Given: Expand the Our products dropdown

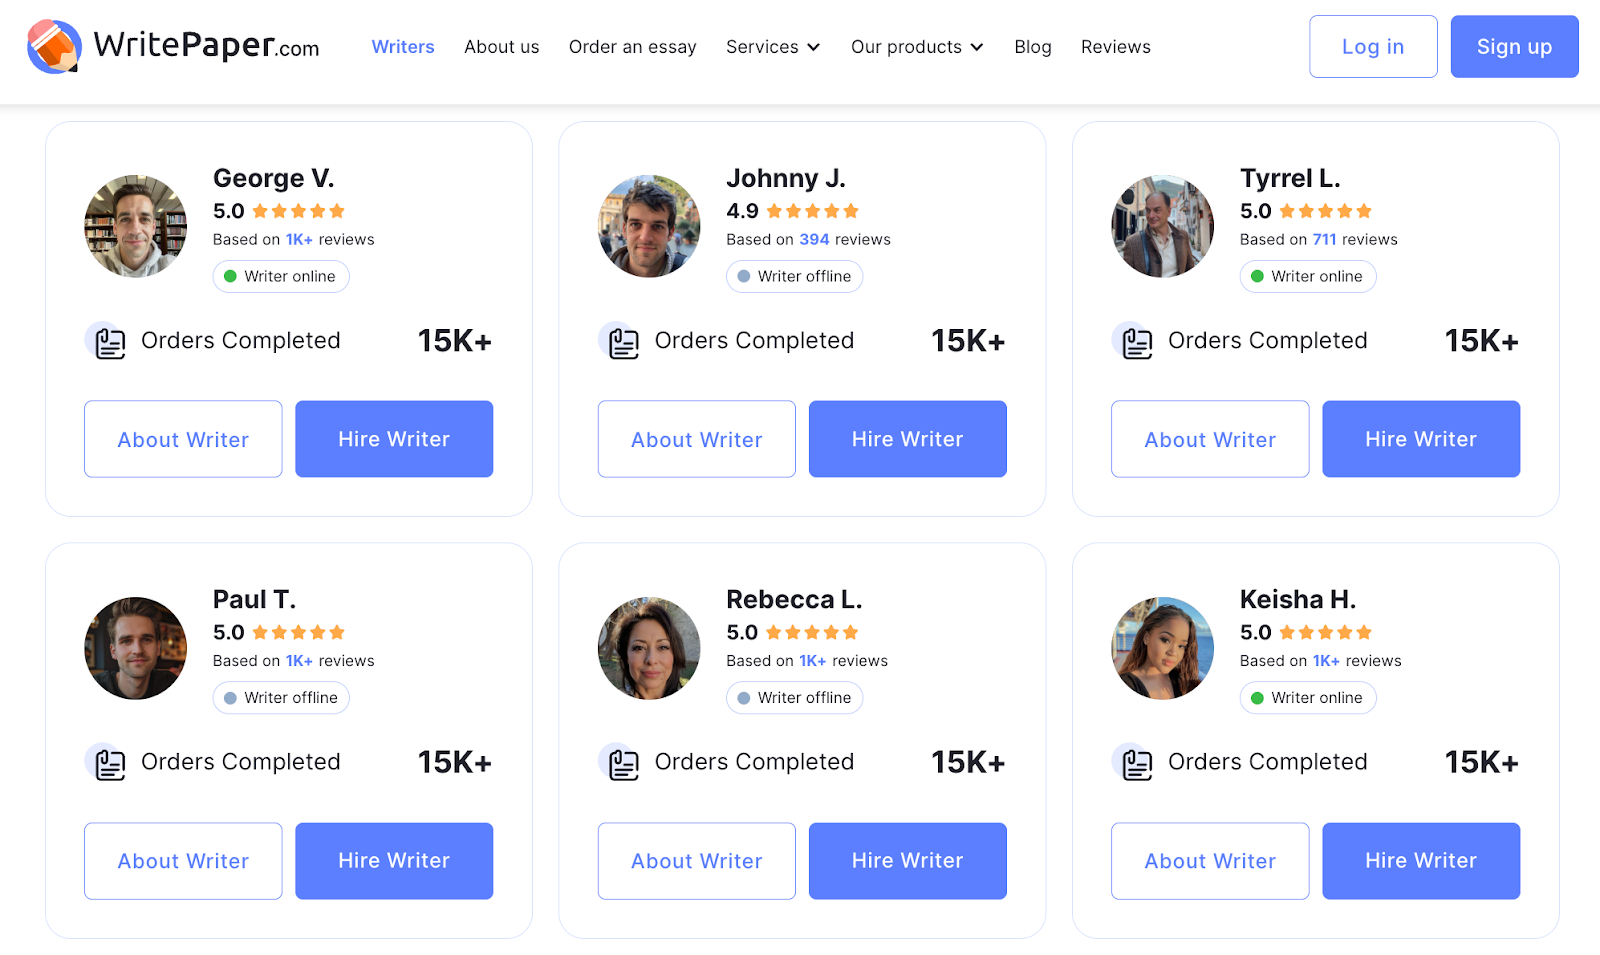Looking at the screenshot, I should [917, 47].
